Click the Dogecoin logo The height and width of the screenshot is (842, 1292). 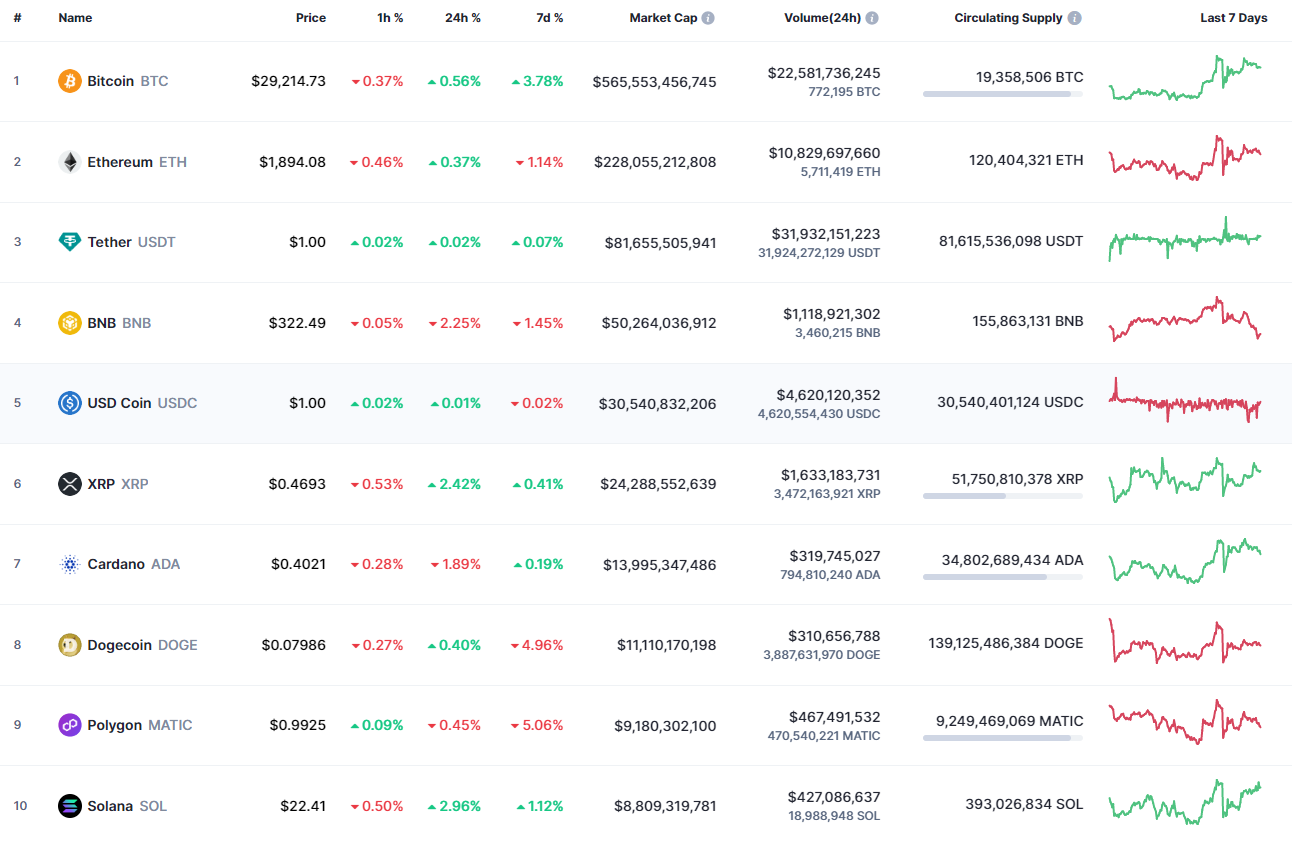tap(68, 644)
